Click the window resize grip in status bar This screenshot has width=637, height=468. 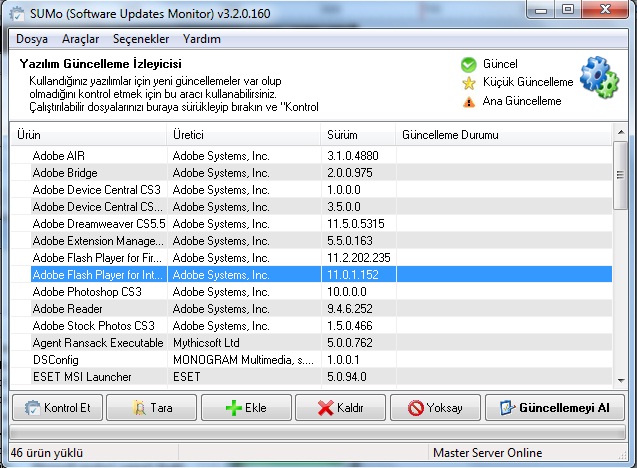[621, 455]
